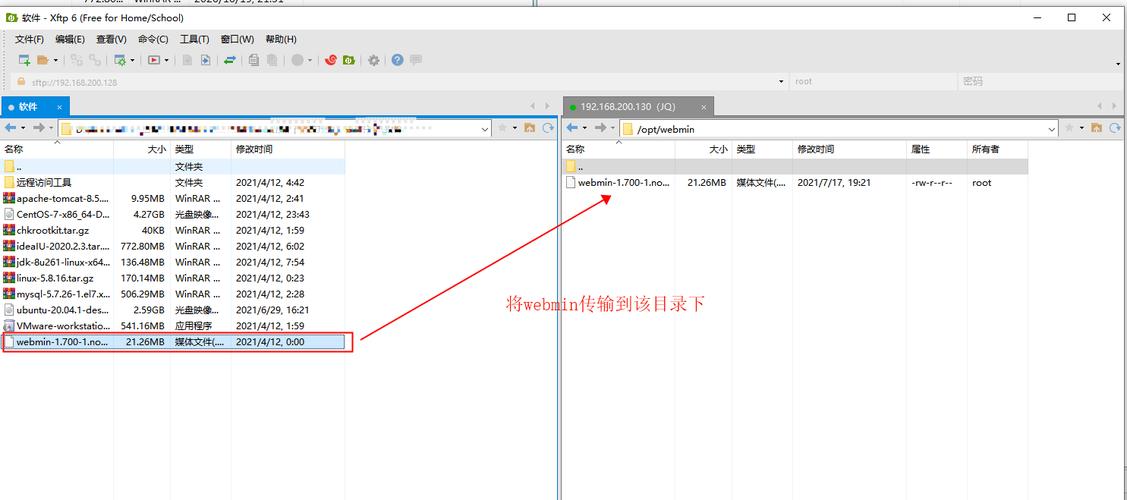Open the 查看(V) menu
The height and width of the screenshot is (500, 1127).
111,40
